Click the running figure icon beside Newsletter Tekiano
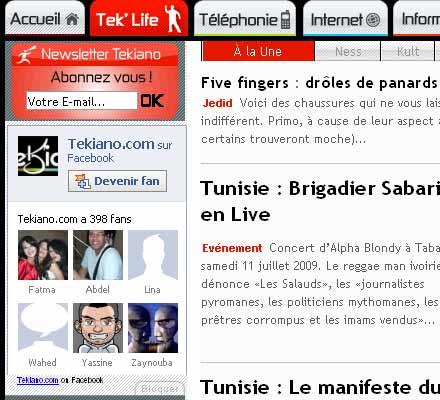 click(26, 55)
